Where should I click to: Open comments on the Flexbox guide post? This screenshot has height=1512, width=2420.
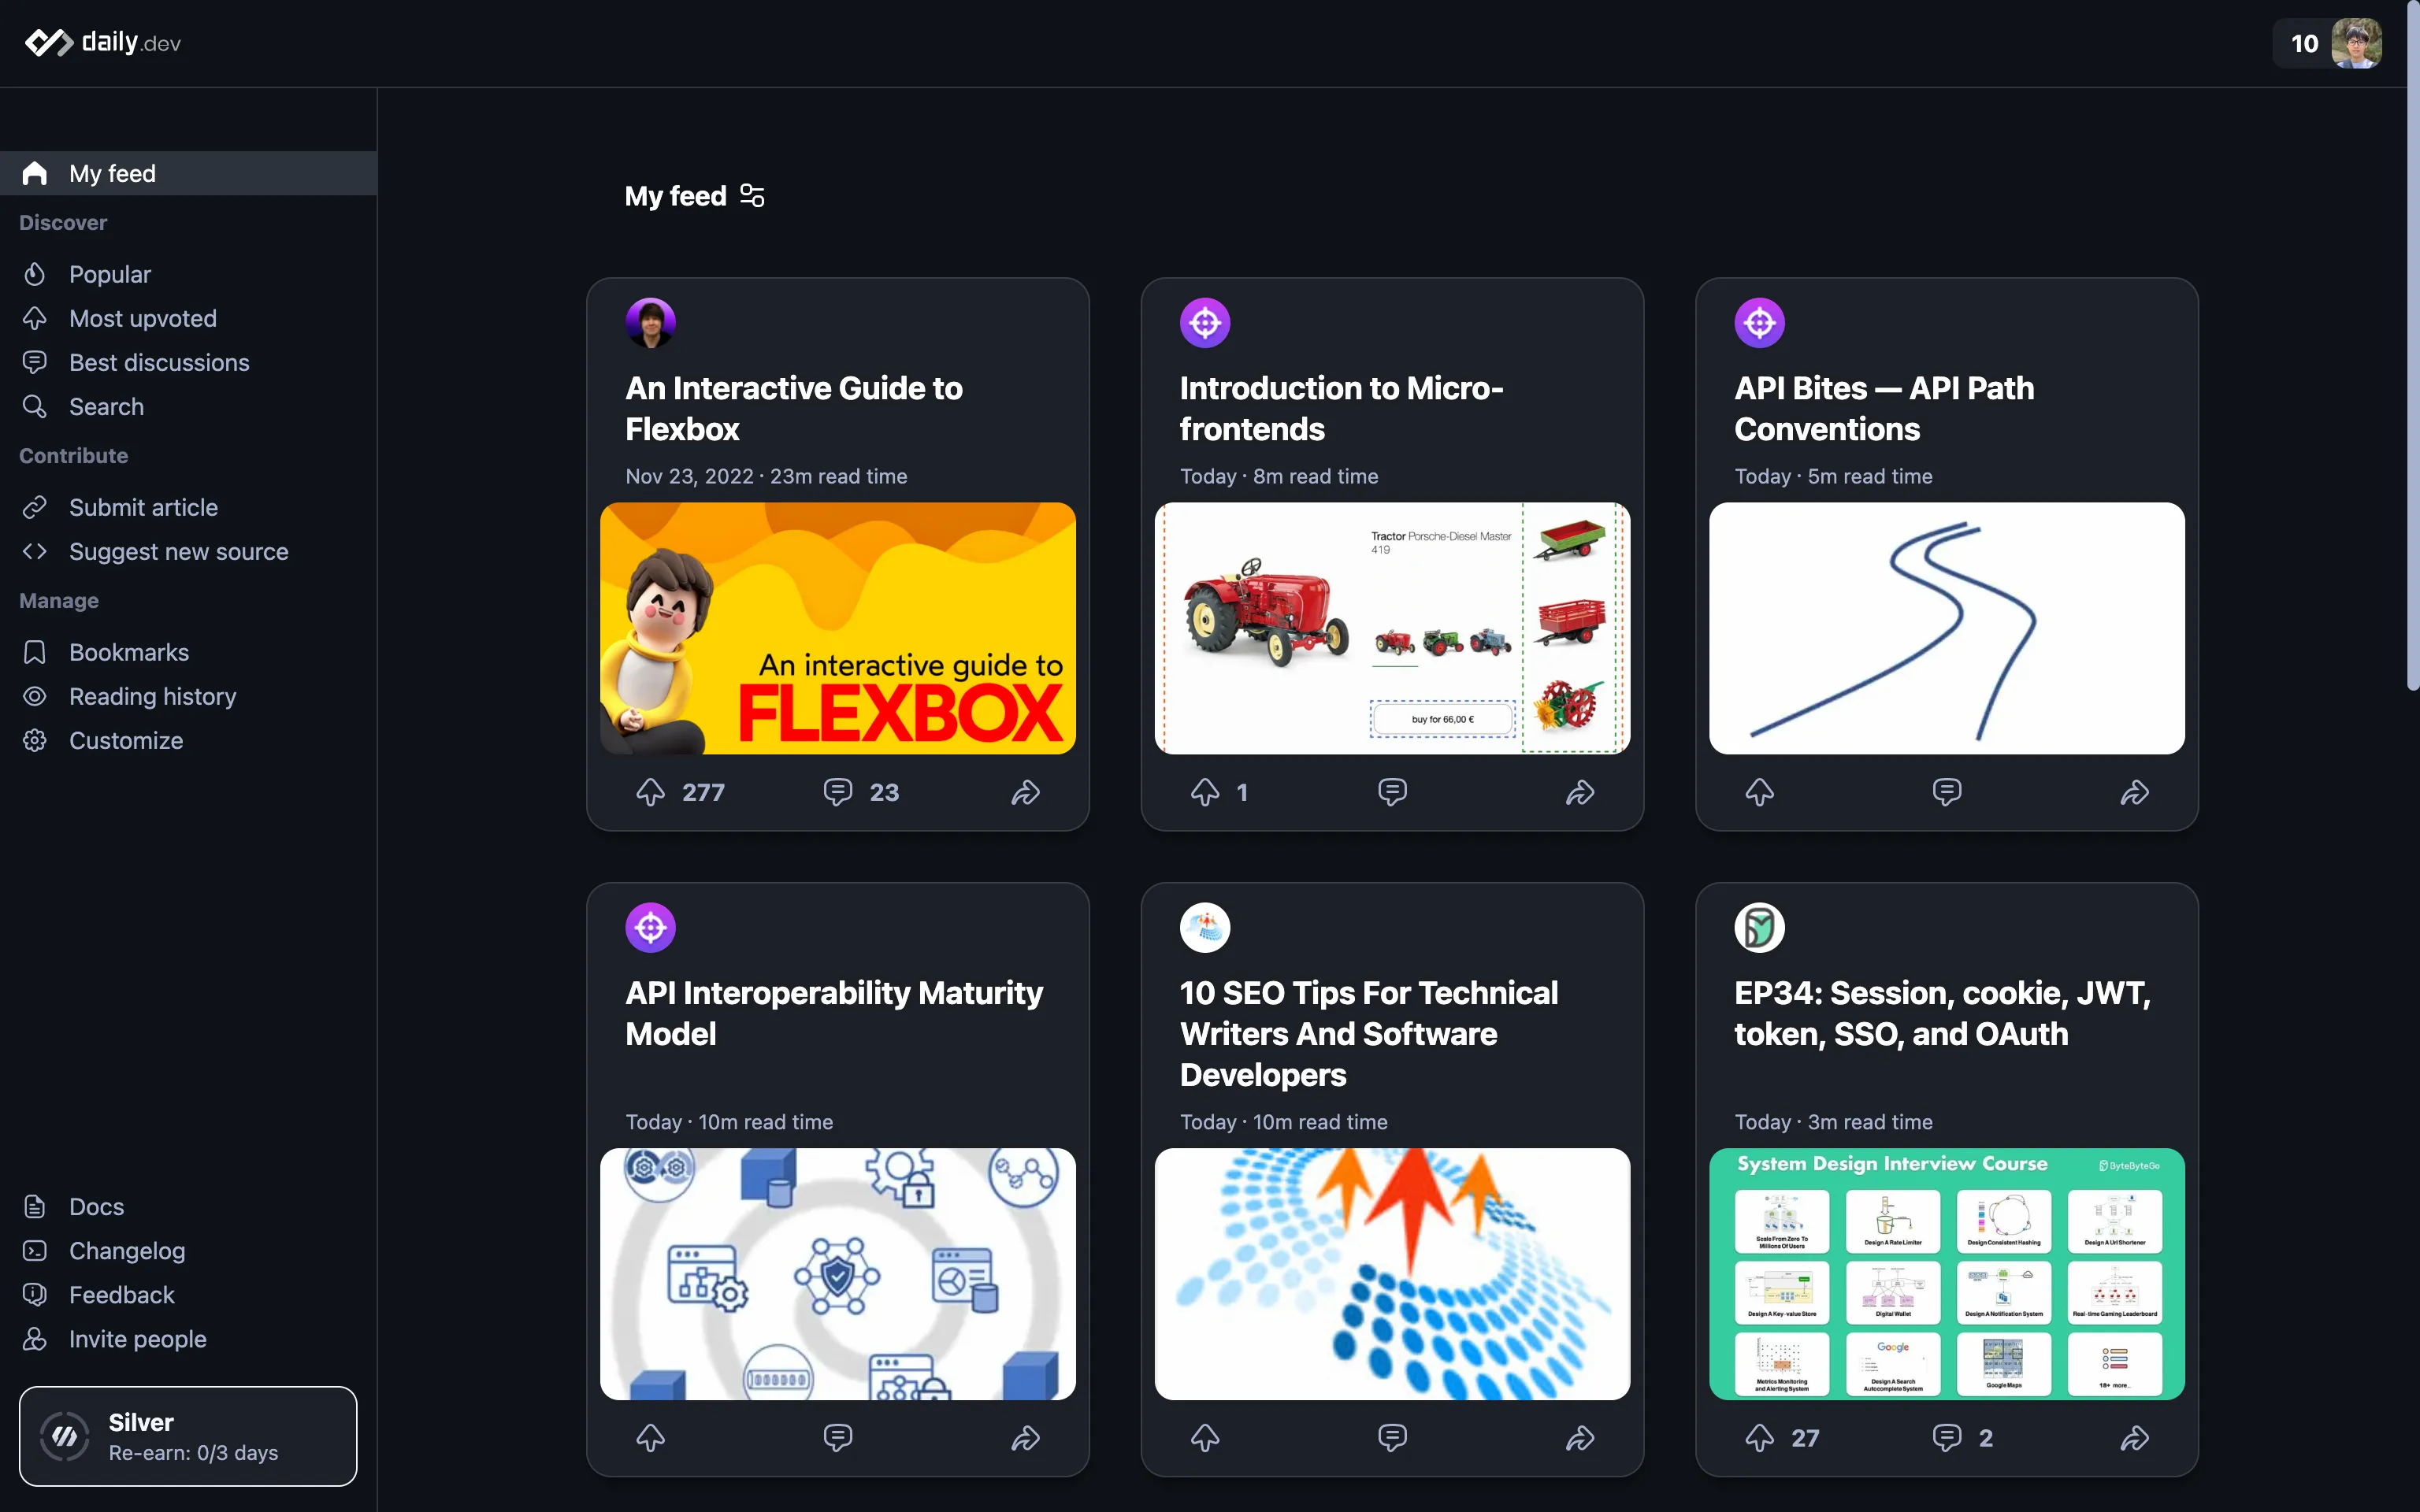[838, 792]
